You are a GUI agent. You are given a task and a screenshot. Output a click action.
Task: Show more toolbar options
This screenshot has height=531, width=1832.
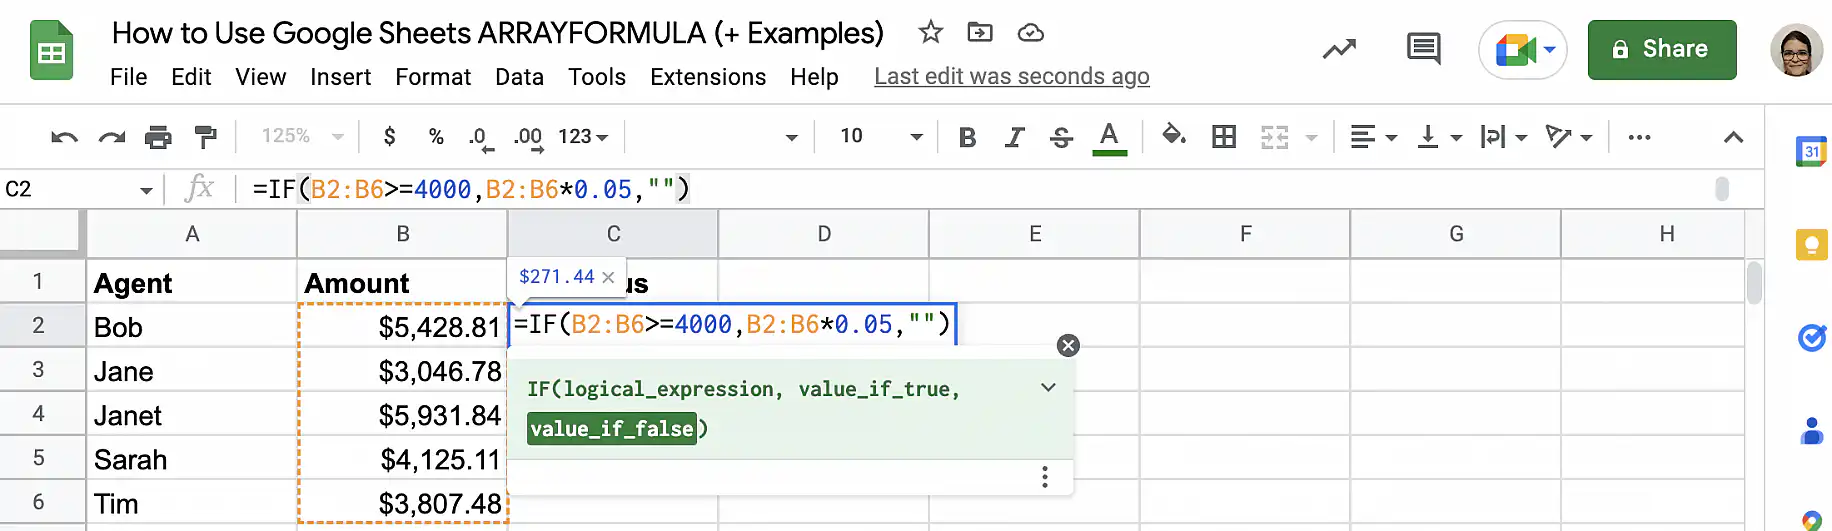[x=1639, y=137]
